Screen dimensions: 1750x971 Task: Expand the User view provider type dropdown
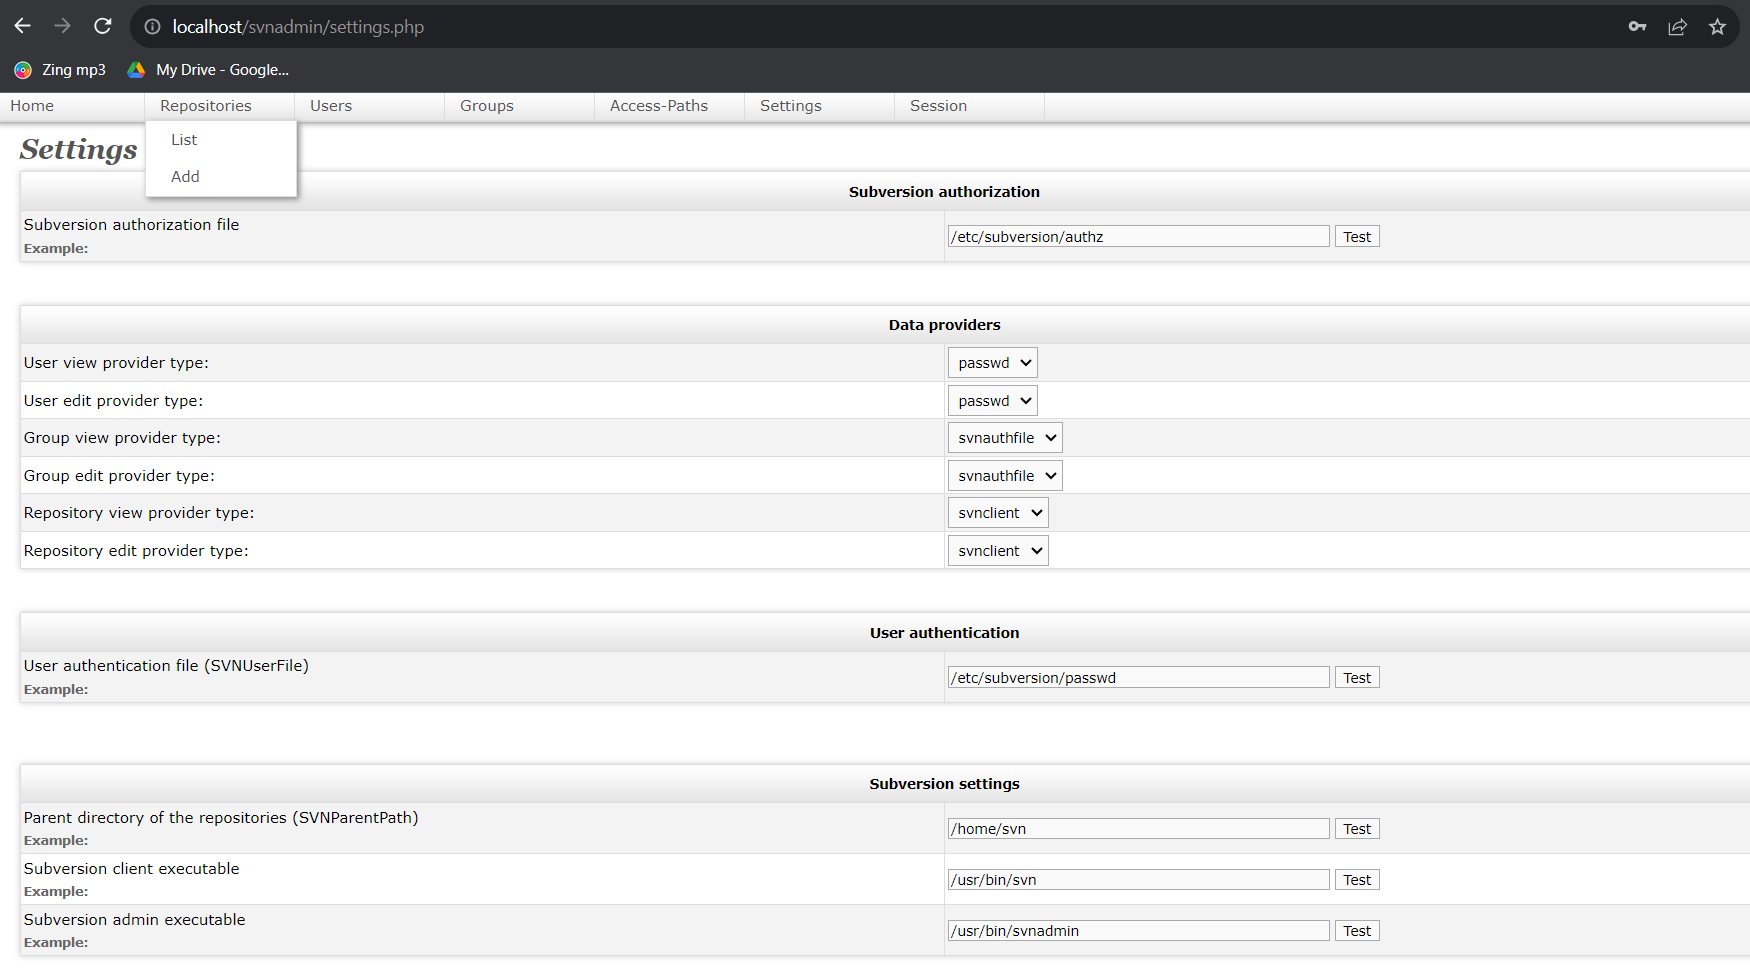point(992,363)
